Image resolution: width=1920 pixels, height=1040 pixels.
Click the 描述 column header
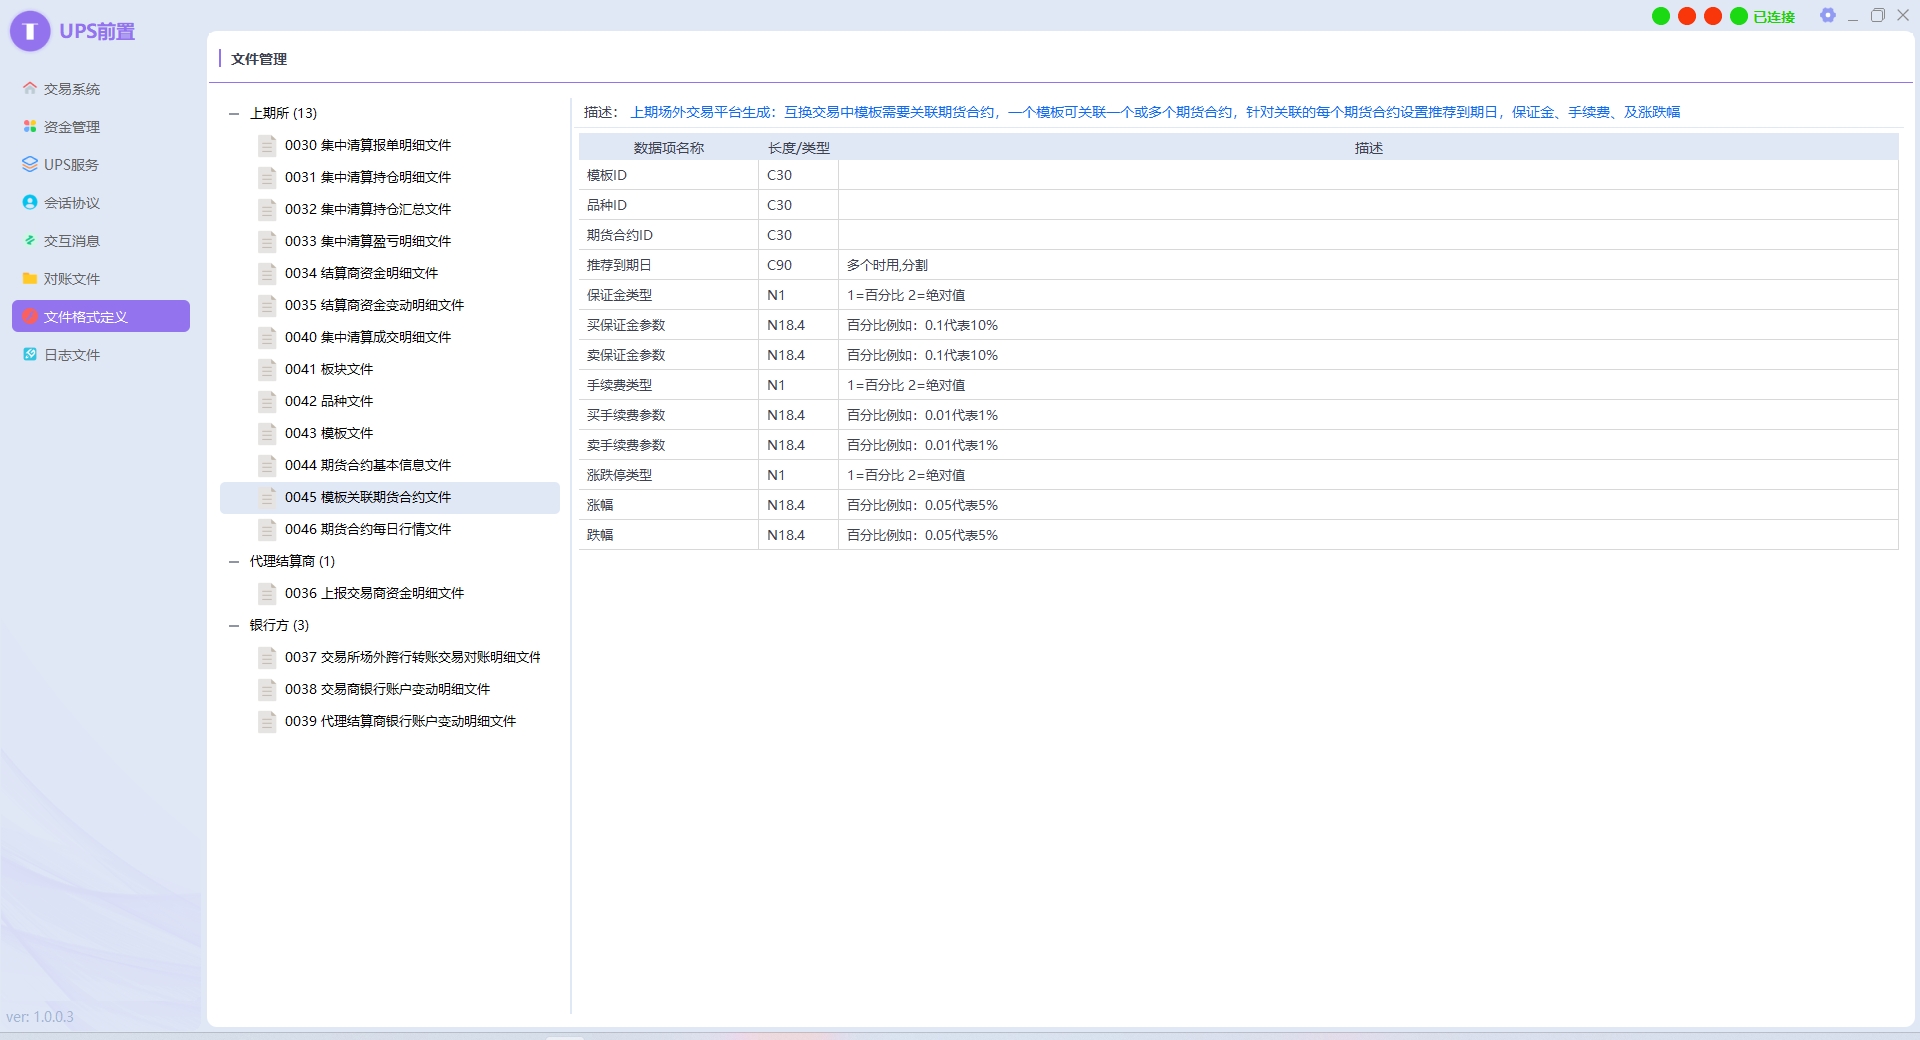(1369, 148)
